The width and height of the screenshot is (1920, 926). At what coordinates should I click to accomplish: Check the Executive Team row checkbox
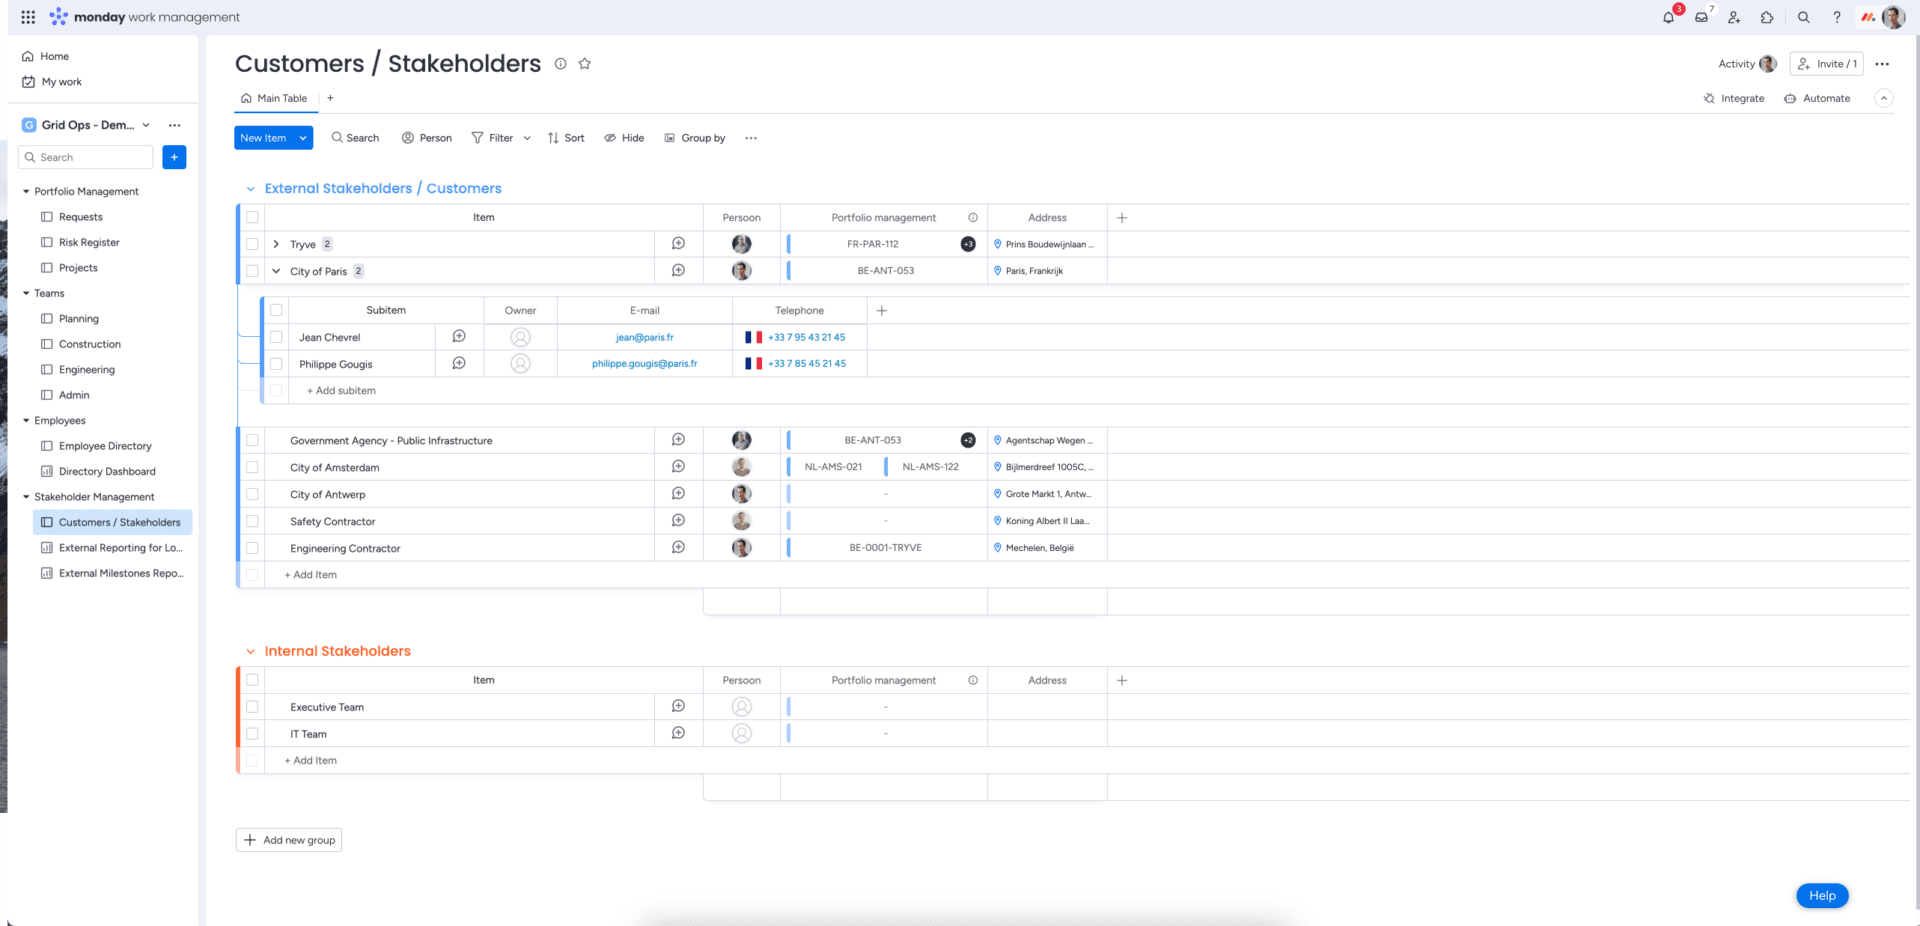point(252,707)
